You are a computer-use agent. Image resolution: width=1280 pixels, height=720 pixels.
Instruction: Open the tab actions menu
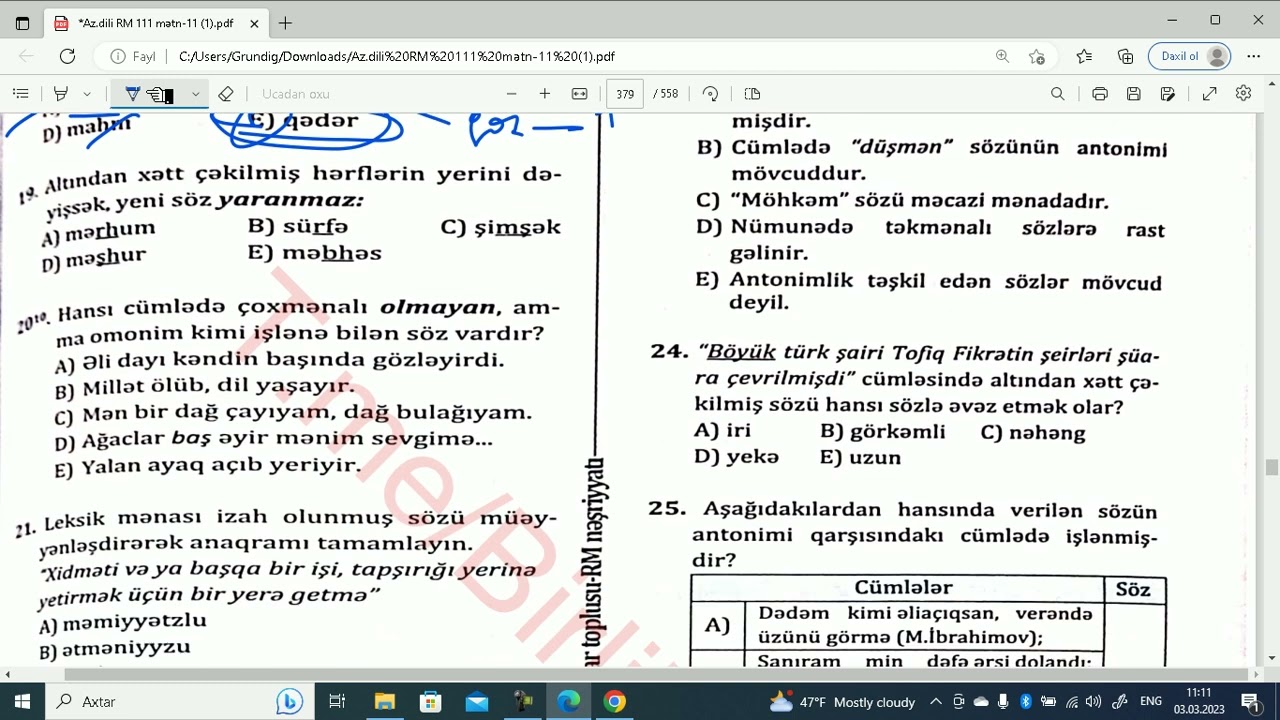point(23,23)
